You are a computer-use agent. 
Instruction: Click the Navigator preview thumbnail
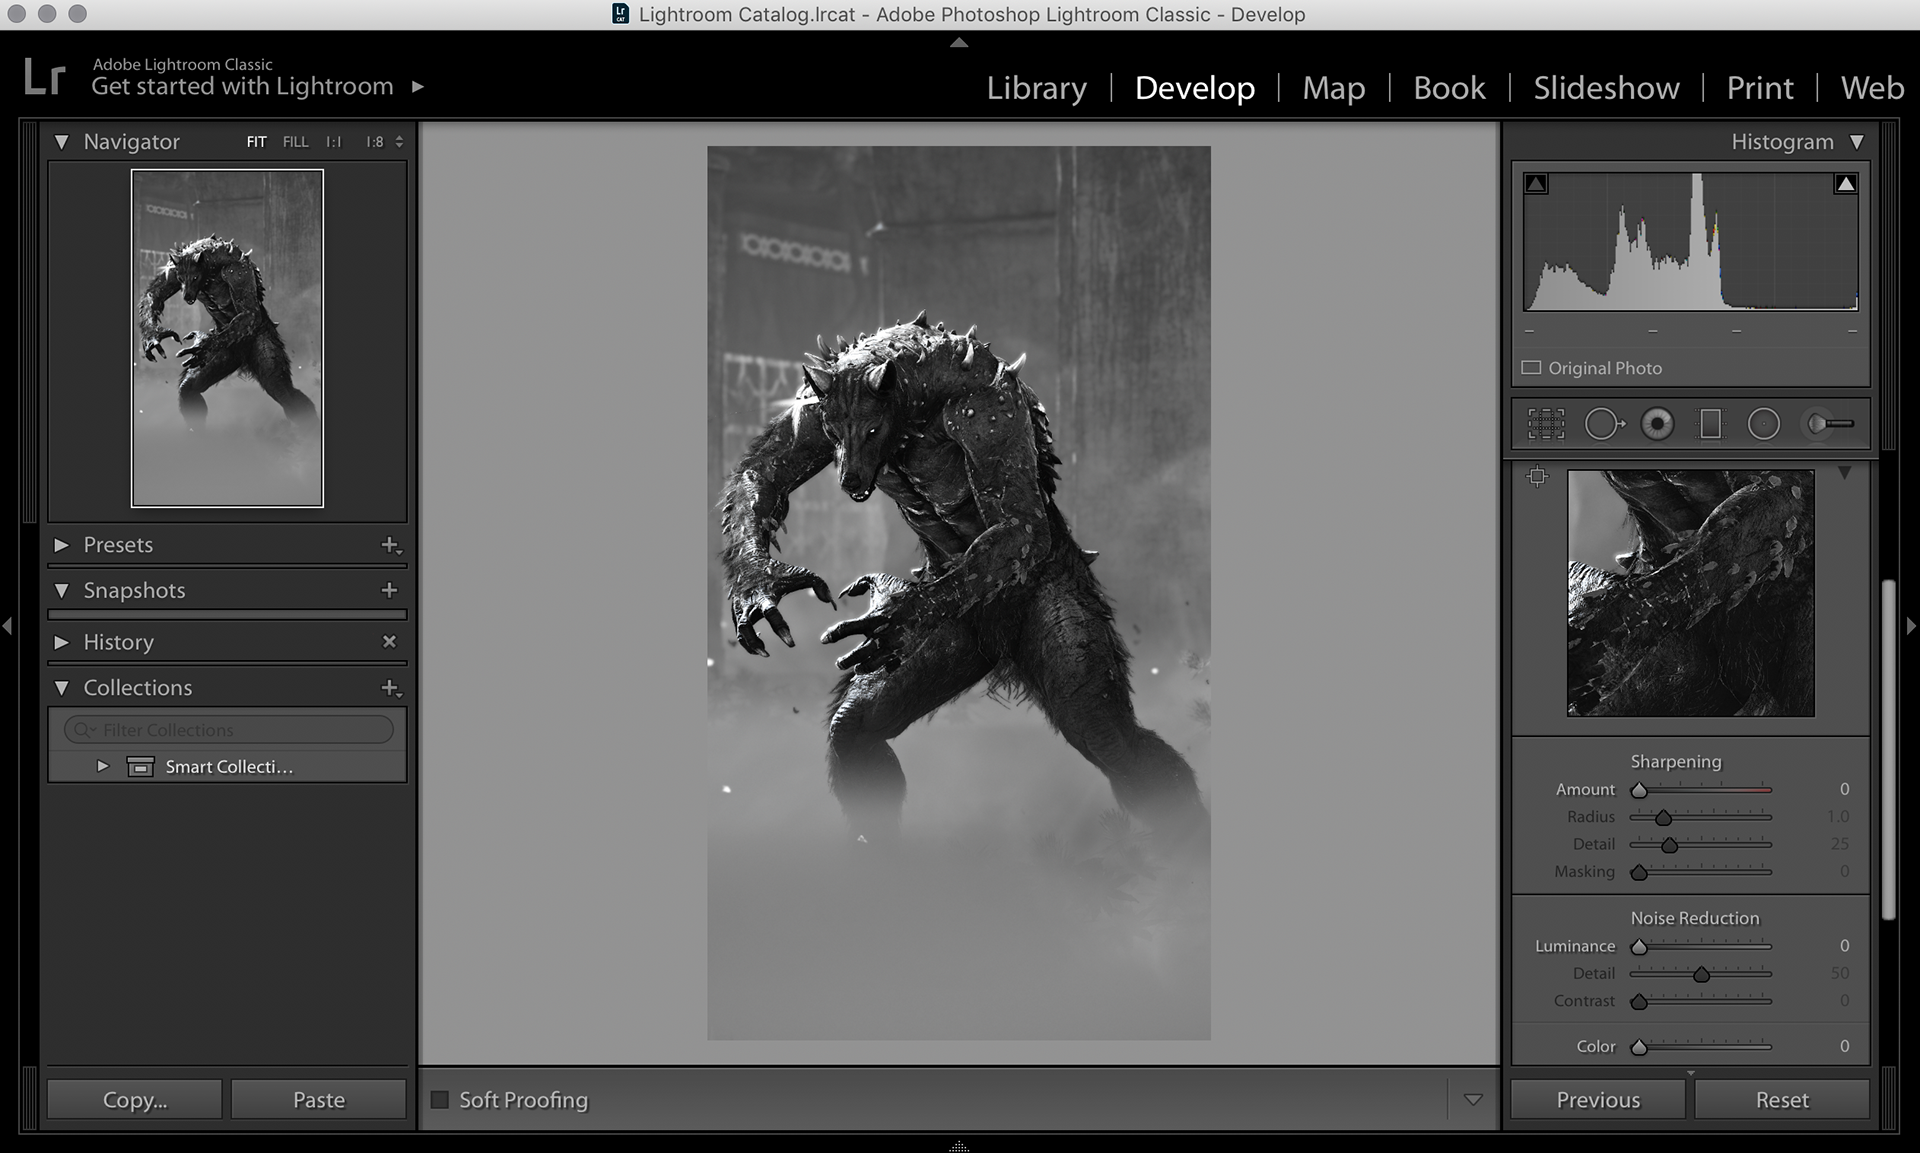(x=227, y=338)
